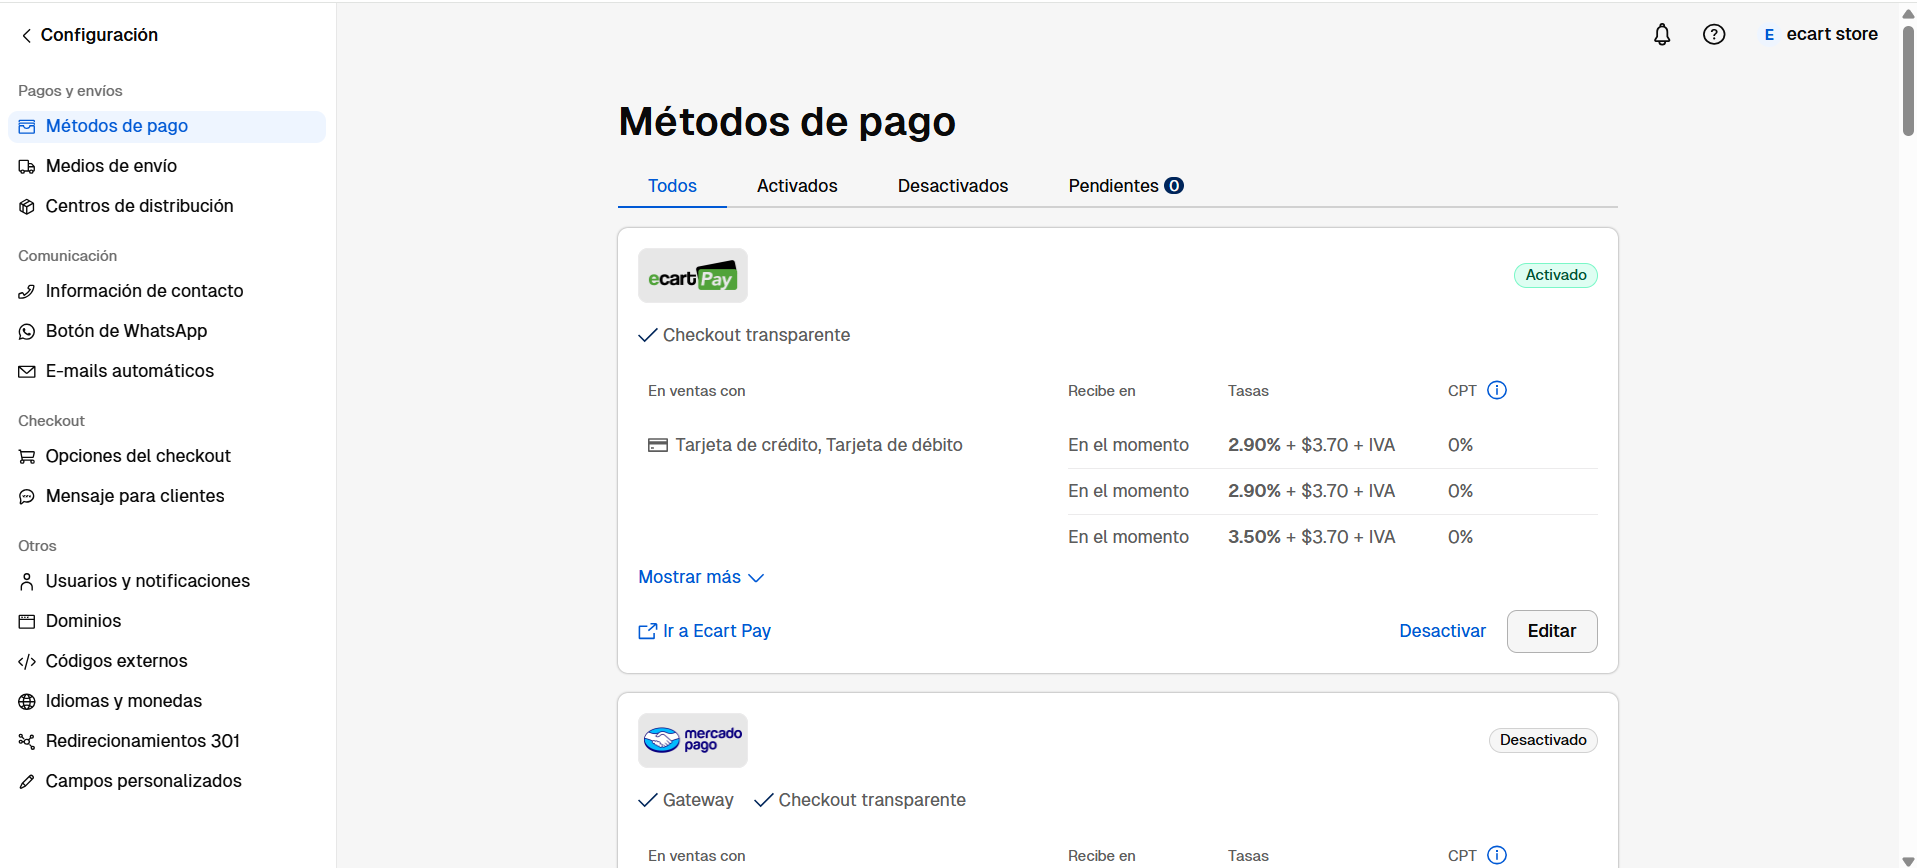Switch to the Todos tab
Image resolution: width=1917 pixels, height=868 pixels.
point(672,186)
